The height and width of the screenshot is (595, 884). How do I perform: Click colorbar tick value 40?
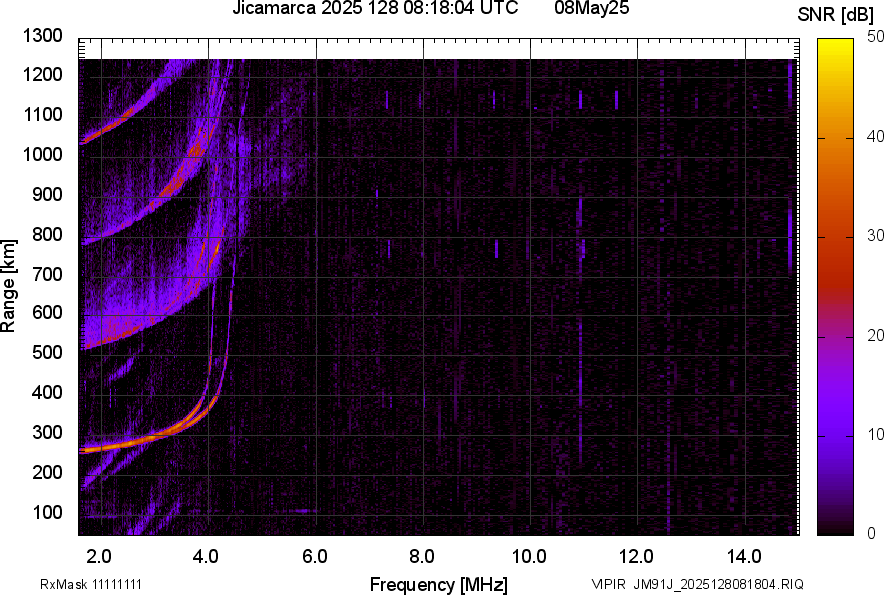coord(876,136)
